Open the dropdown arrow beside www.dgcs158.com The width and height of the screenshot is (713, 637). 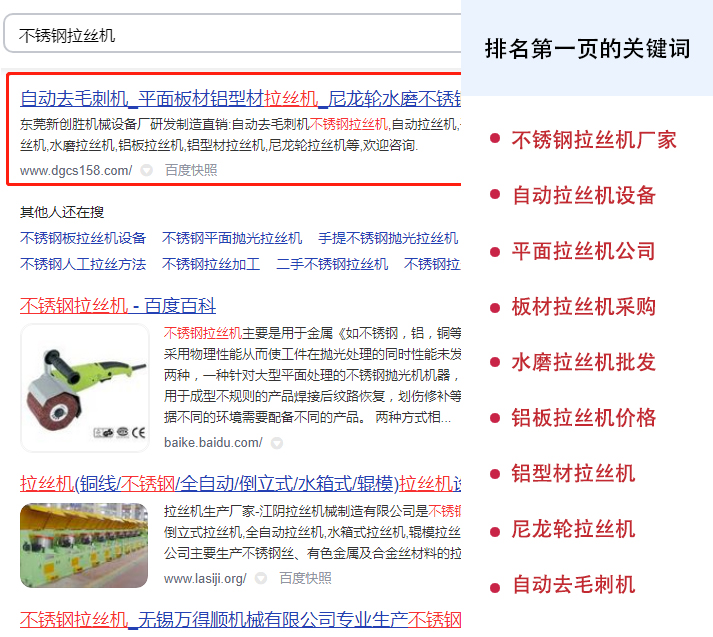click(146, 171)
